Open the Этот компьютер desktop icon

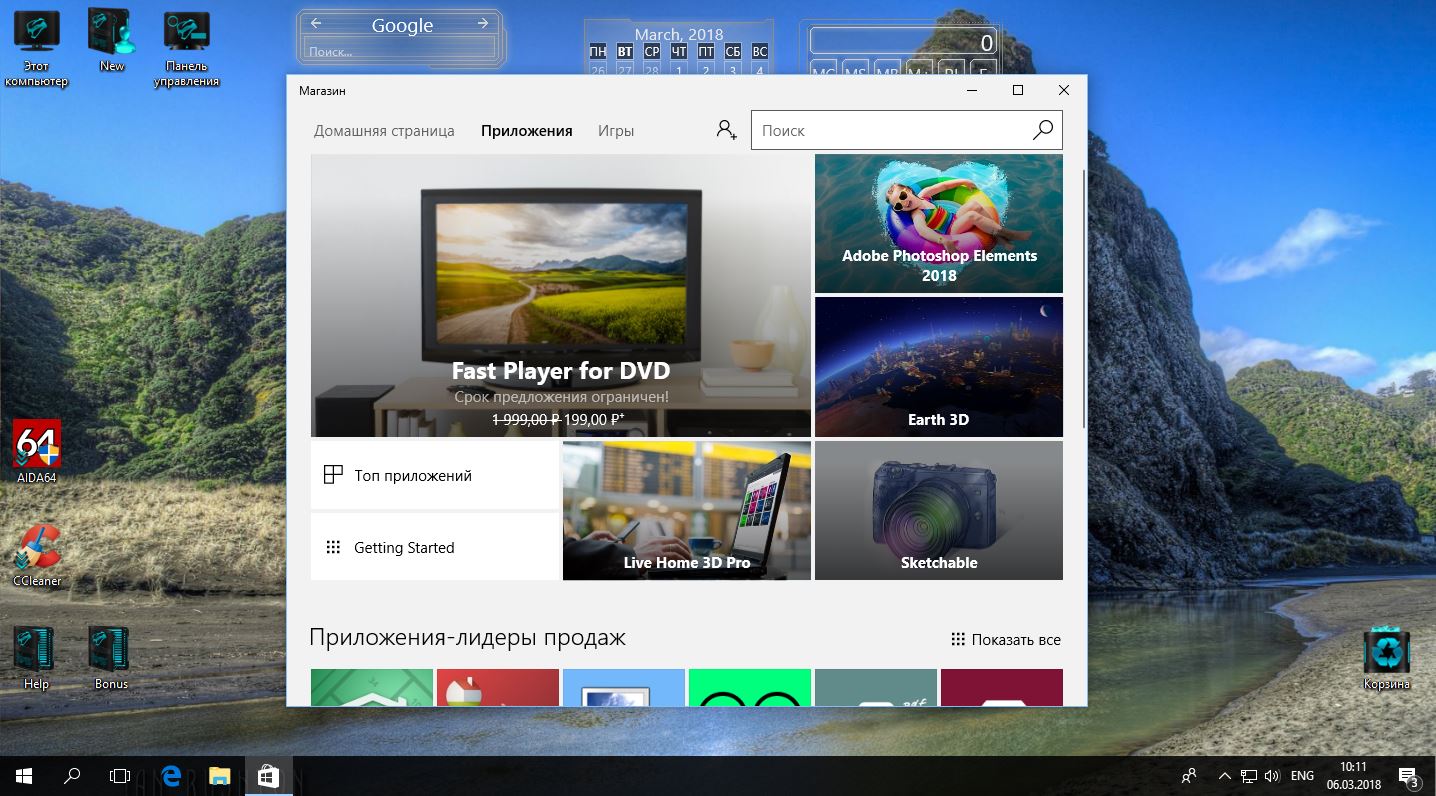point(36,48)
